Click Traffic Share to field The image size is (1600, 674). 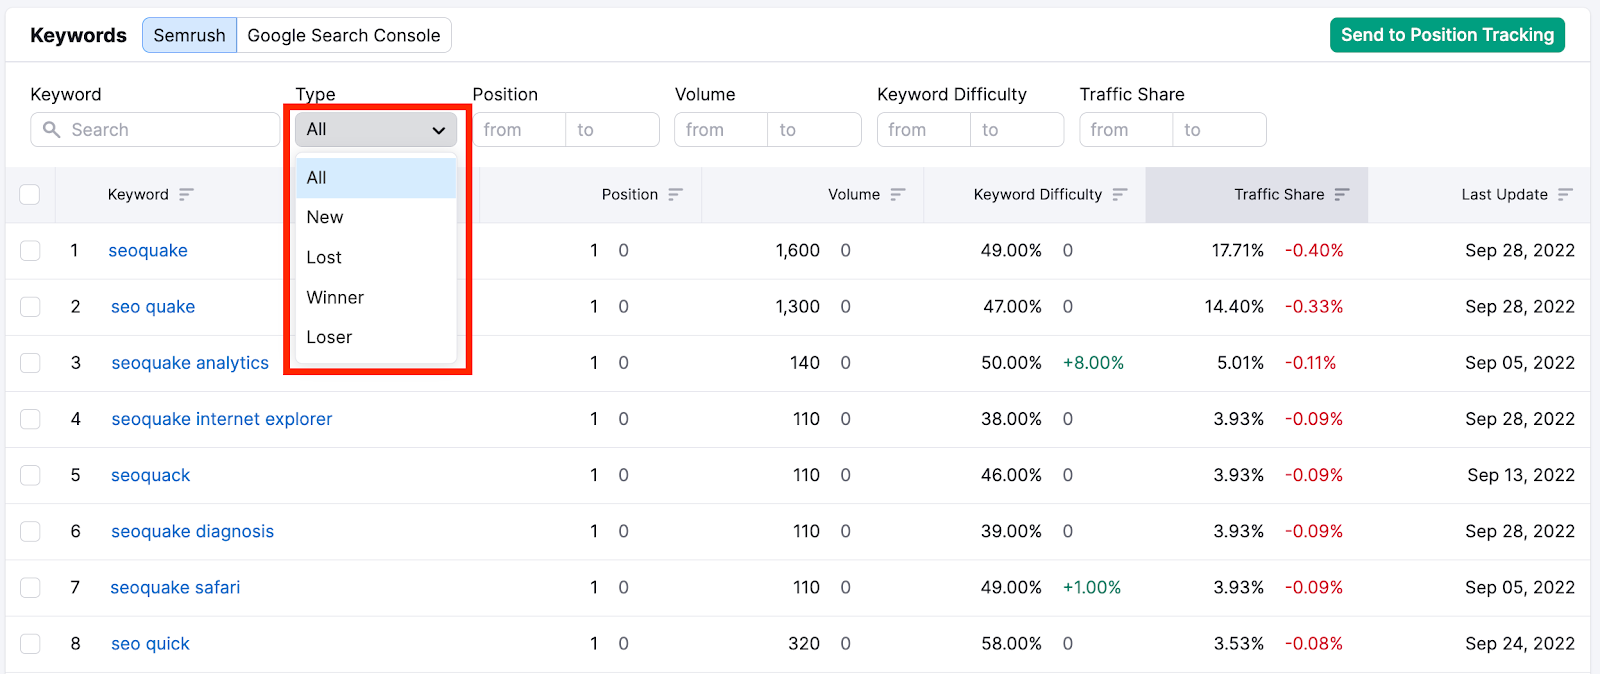coord(1219,129)
